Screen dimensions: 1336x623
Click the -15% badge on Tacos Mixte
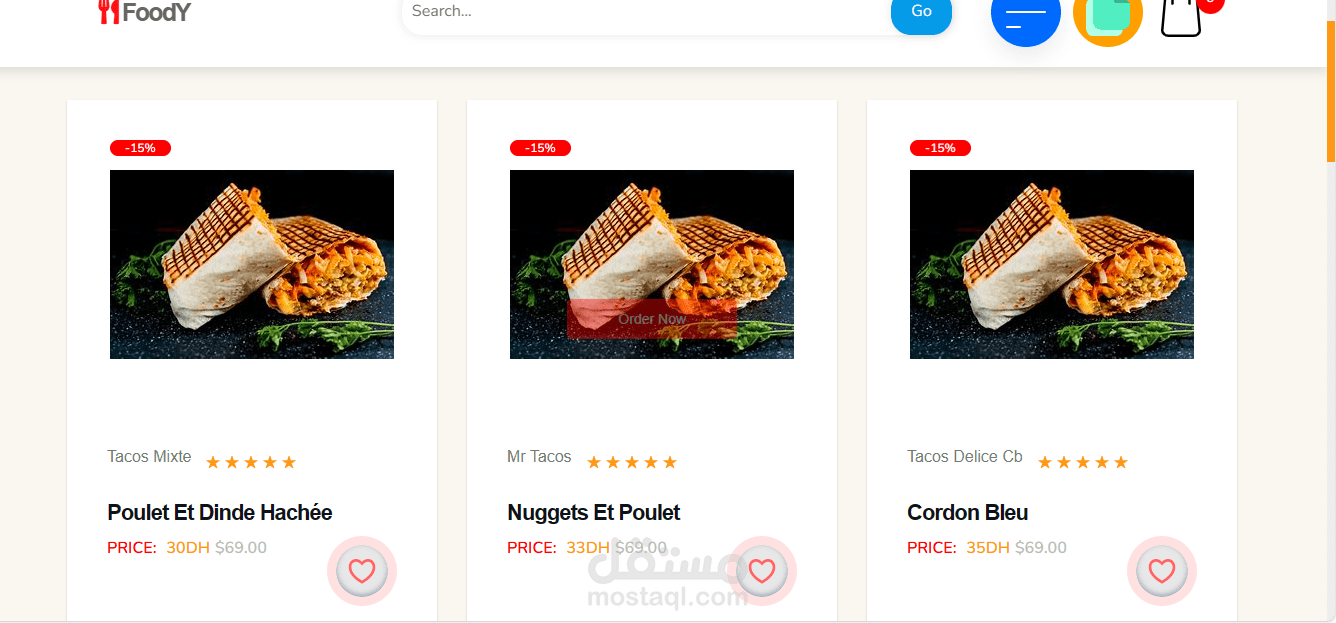pyautogui.click(x=140, y=148)
